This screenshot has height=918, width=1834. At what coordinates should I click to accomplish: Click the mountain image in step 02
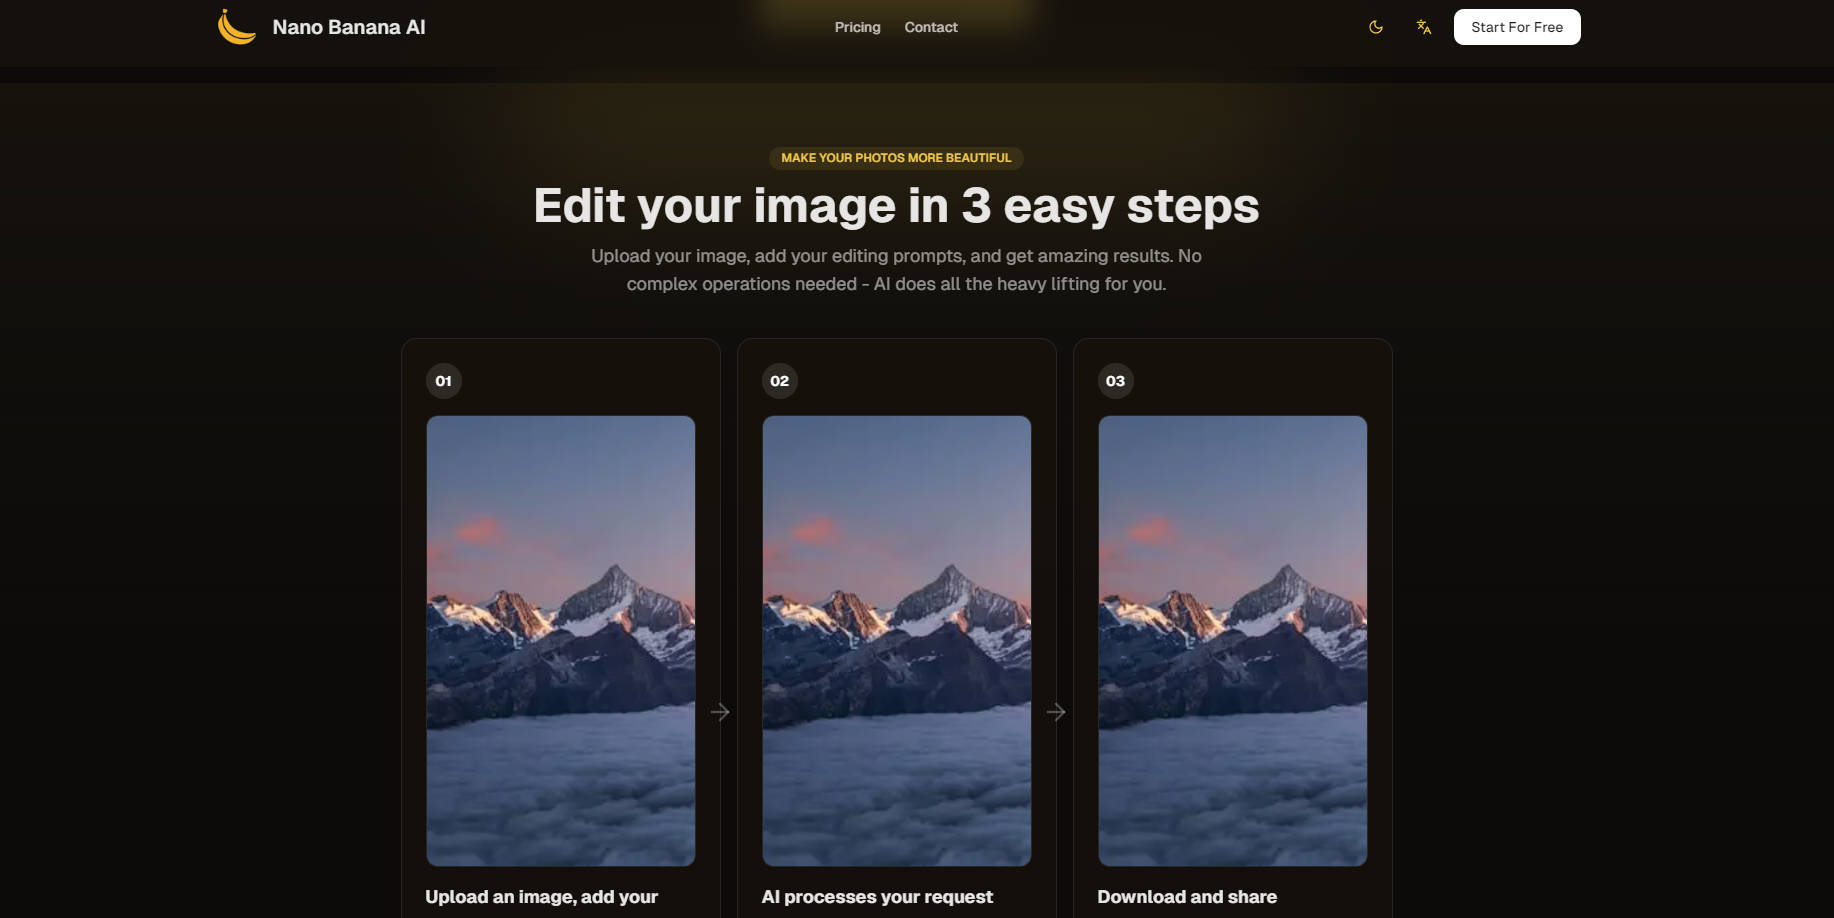click(897, 640)
